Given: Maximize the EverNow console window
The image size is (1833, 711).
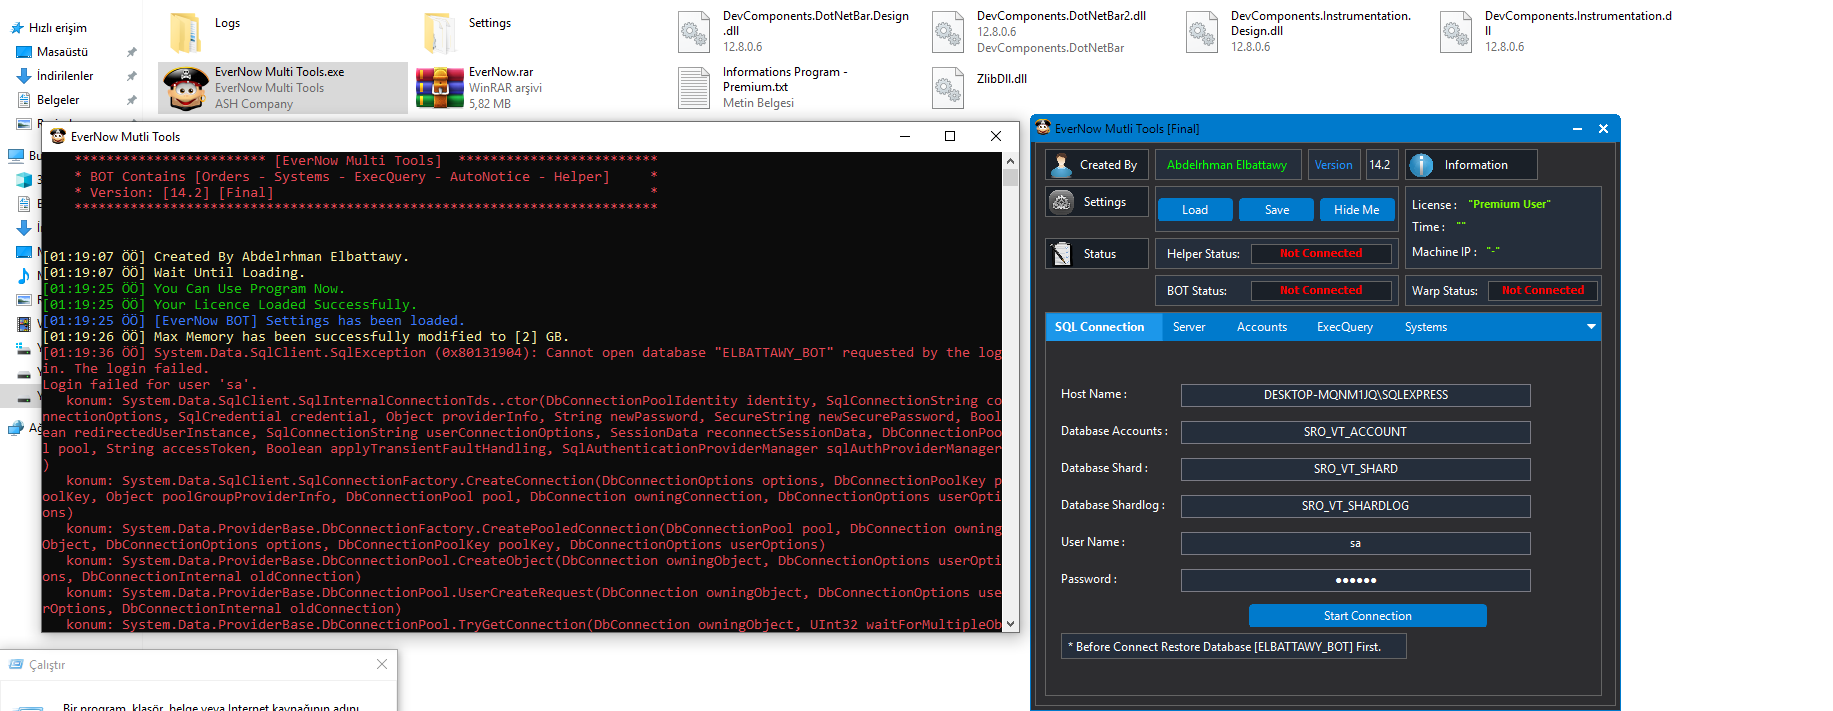Looking at the screenshot, I should (950, 136).
